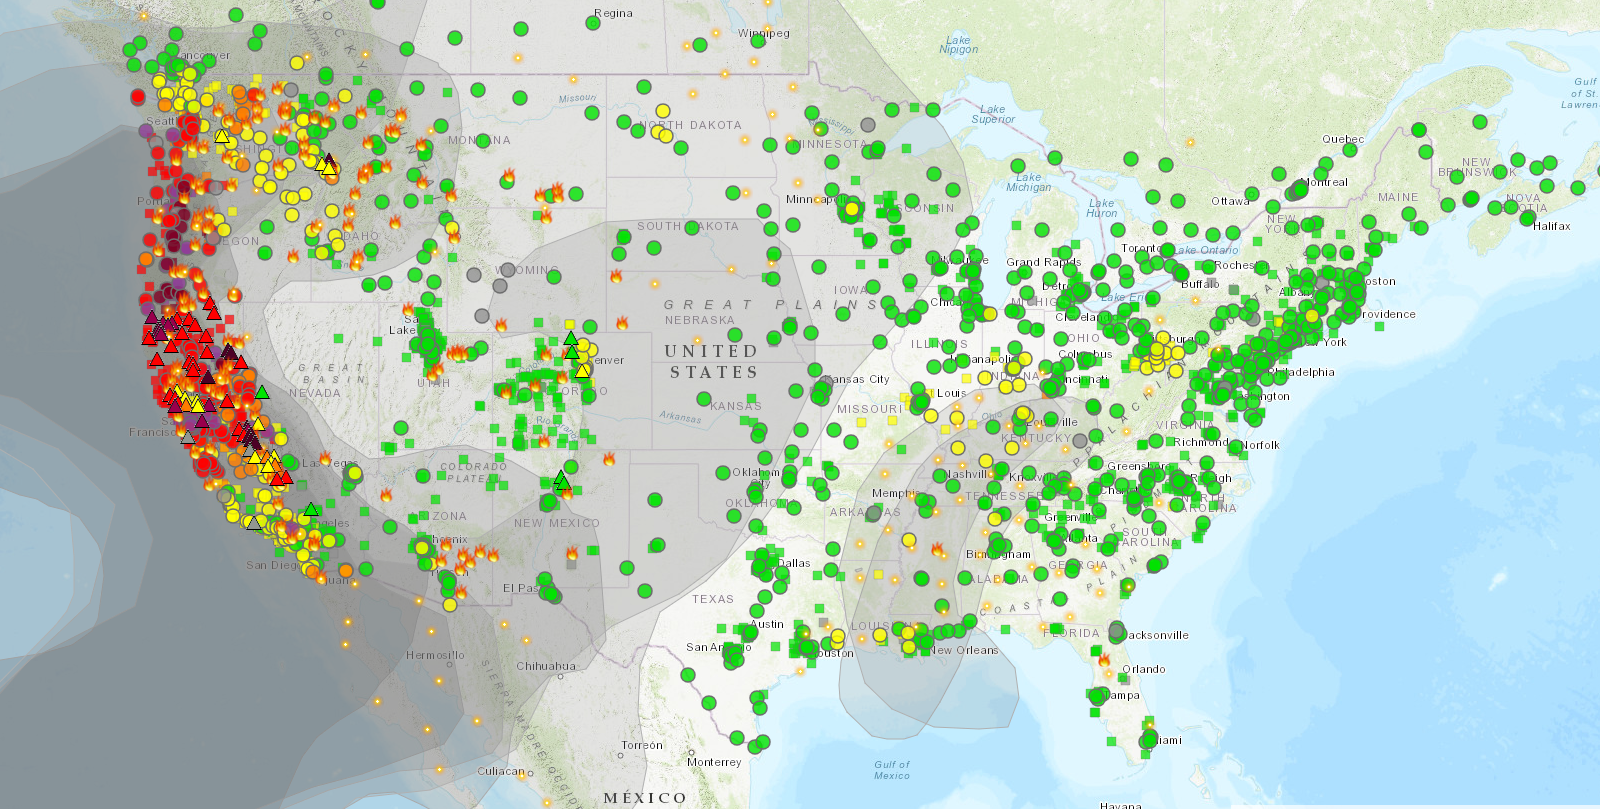Image resolution: width=1600 pixels, height=809 pixels.
Task: Click the Culiacan city label
Action: [501, 771]
